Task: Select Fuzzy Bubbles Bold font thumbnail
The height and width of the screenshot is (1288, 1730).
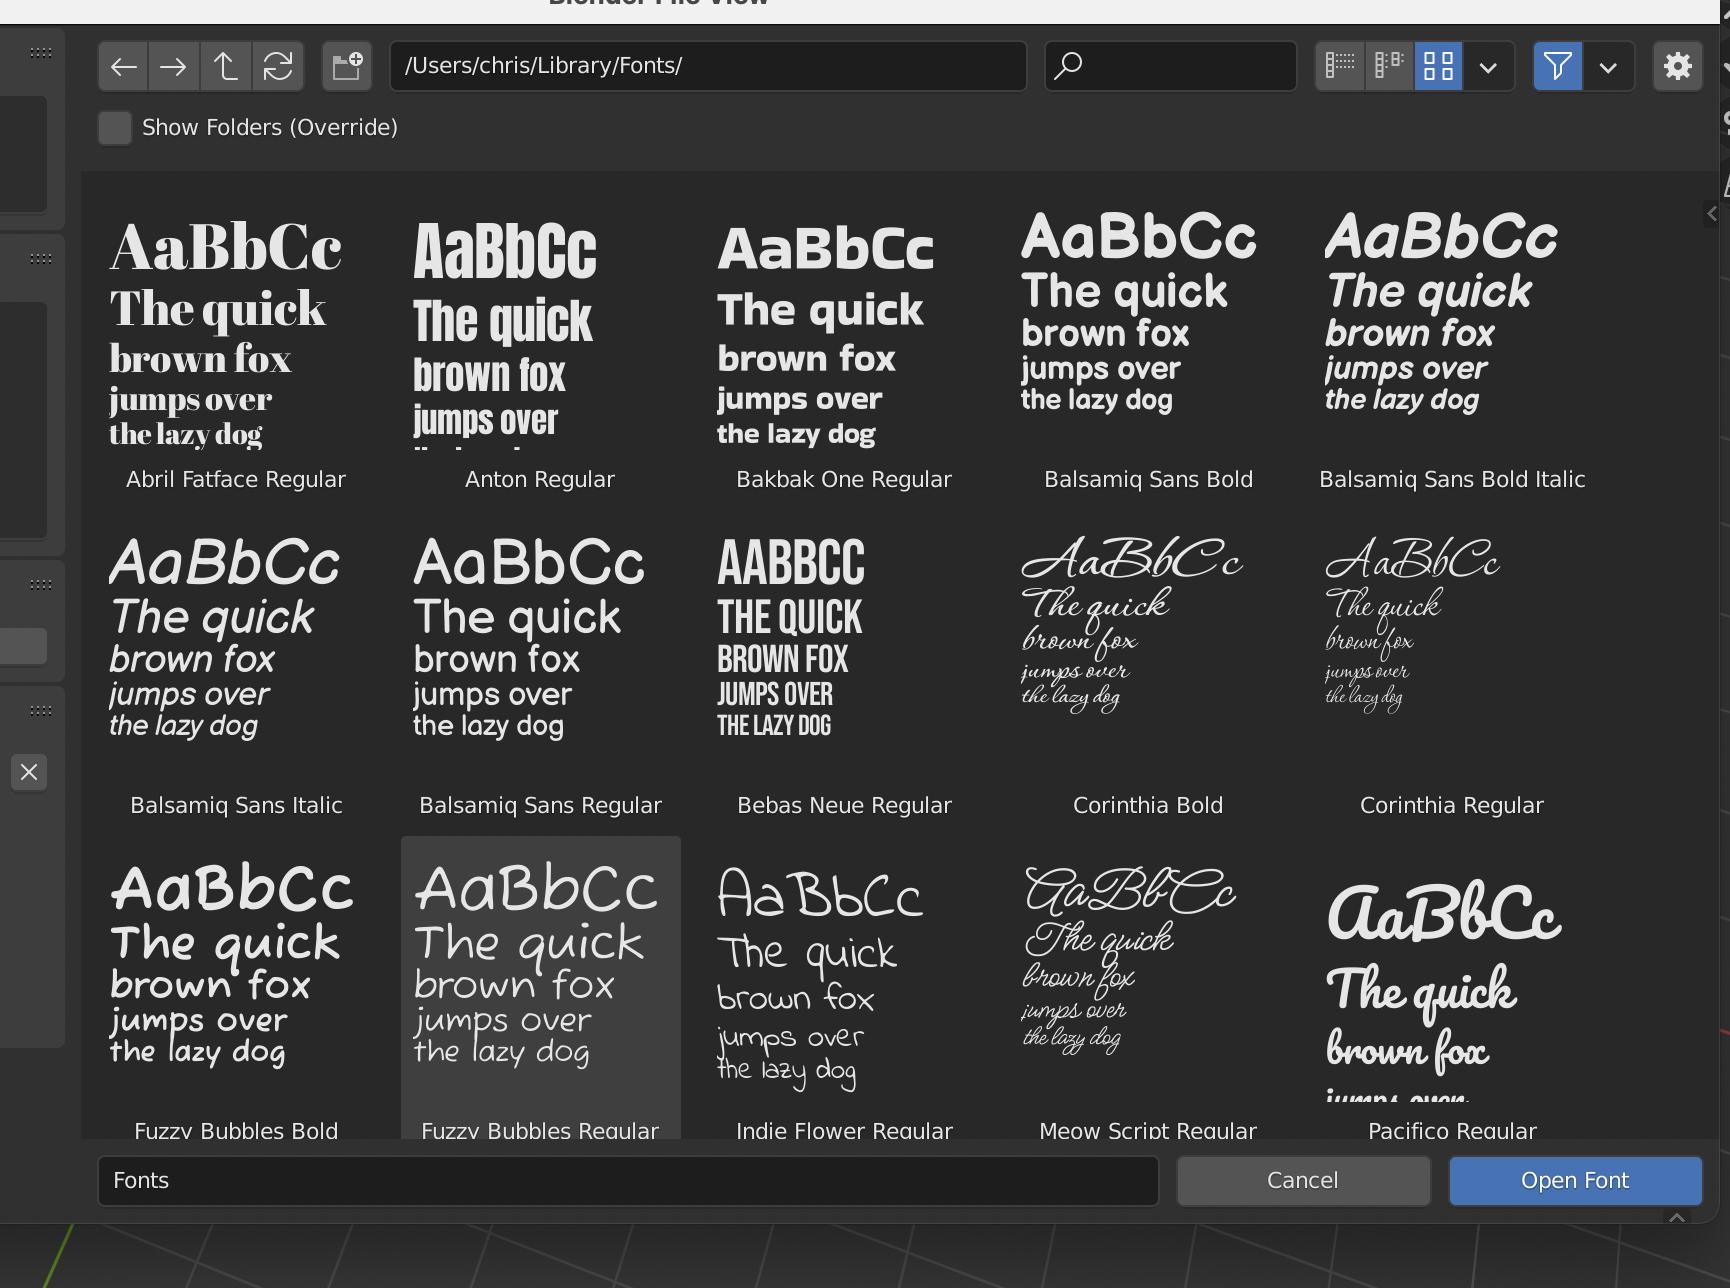Action: pyautogui.click(x=236, y=985)
